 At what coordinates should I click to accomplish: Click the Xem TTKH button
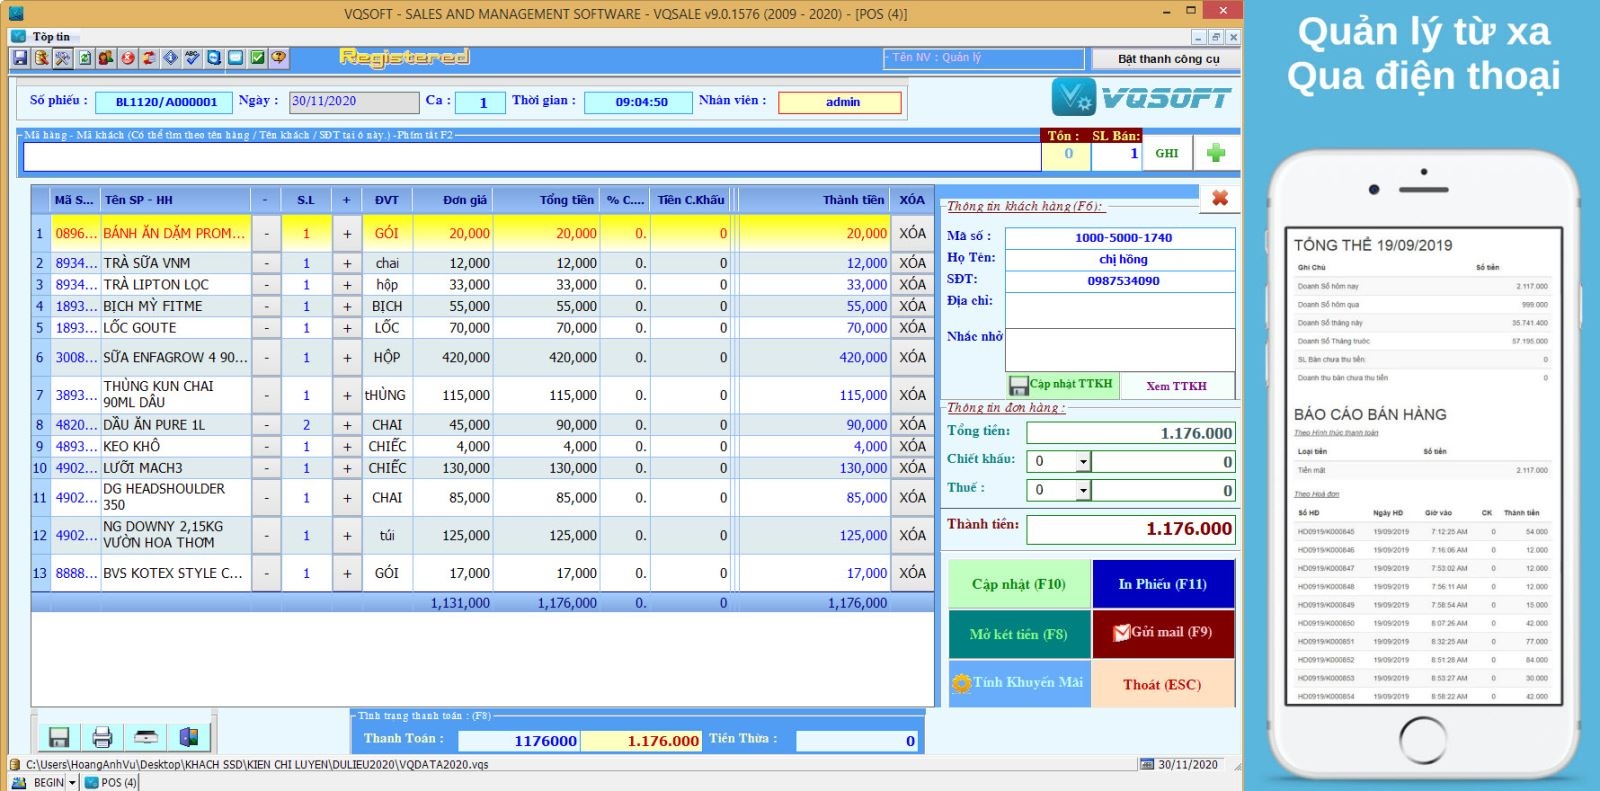point(1177,386)
